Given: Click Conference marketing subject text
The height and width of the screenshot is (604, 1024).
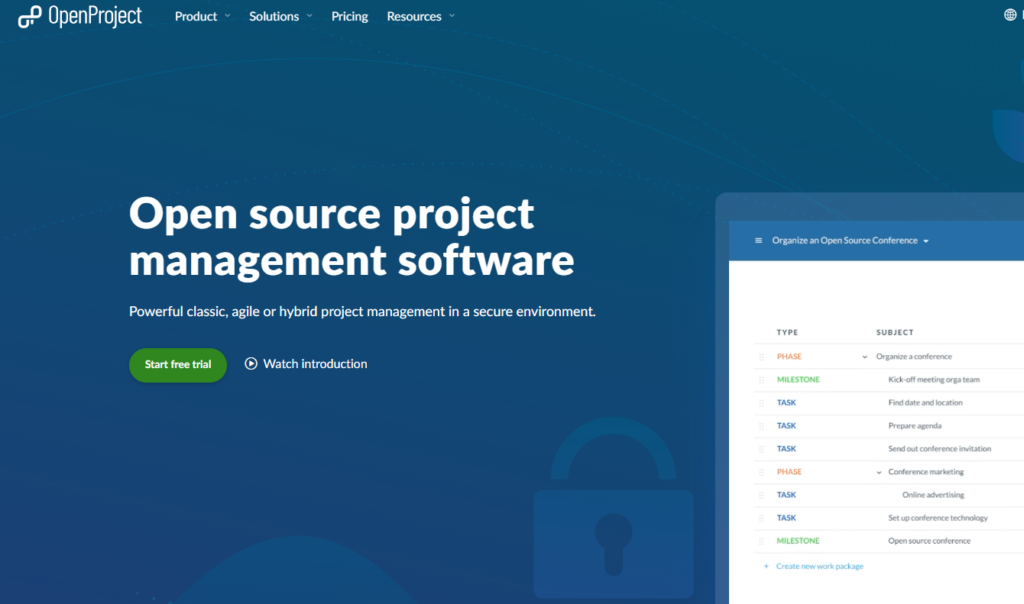Looking at the screenshot, I should pos(925,471).
